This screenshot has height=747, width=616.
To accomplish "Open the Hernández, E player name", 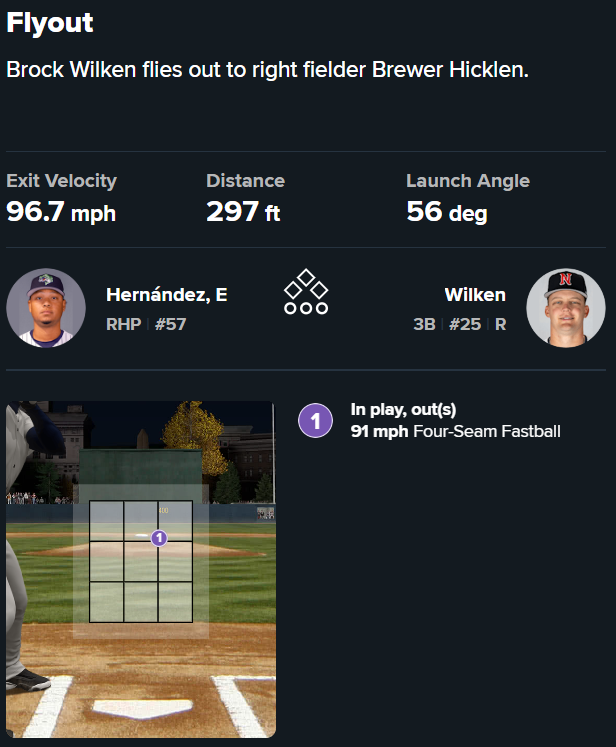I will [167, 295].
